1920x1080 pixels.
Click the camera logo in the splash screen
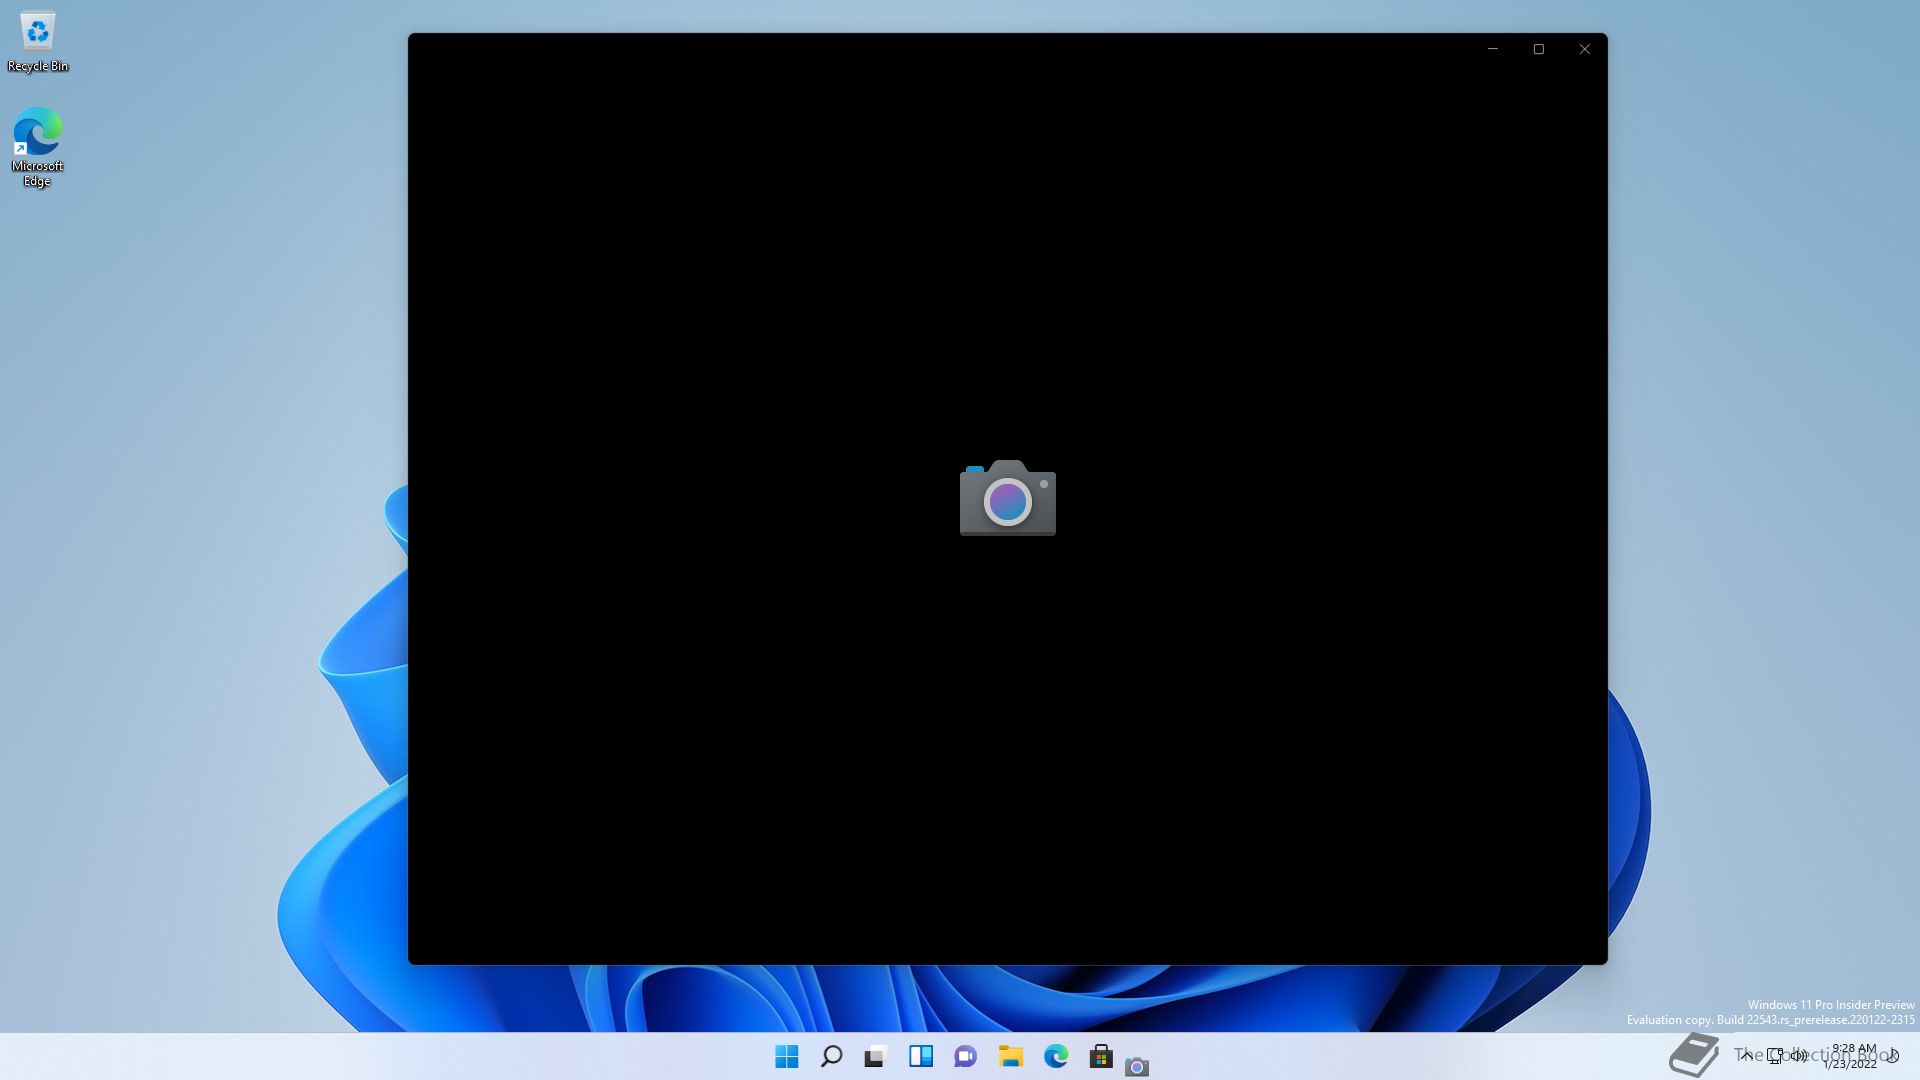(x=1007, y=498)
